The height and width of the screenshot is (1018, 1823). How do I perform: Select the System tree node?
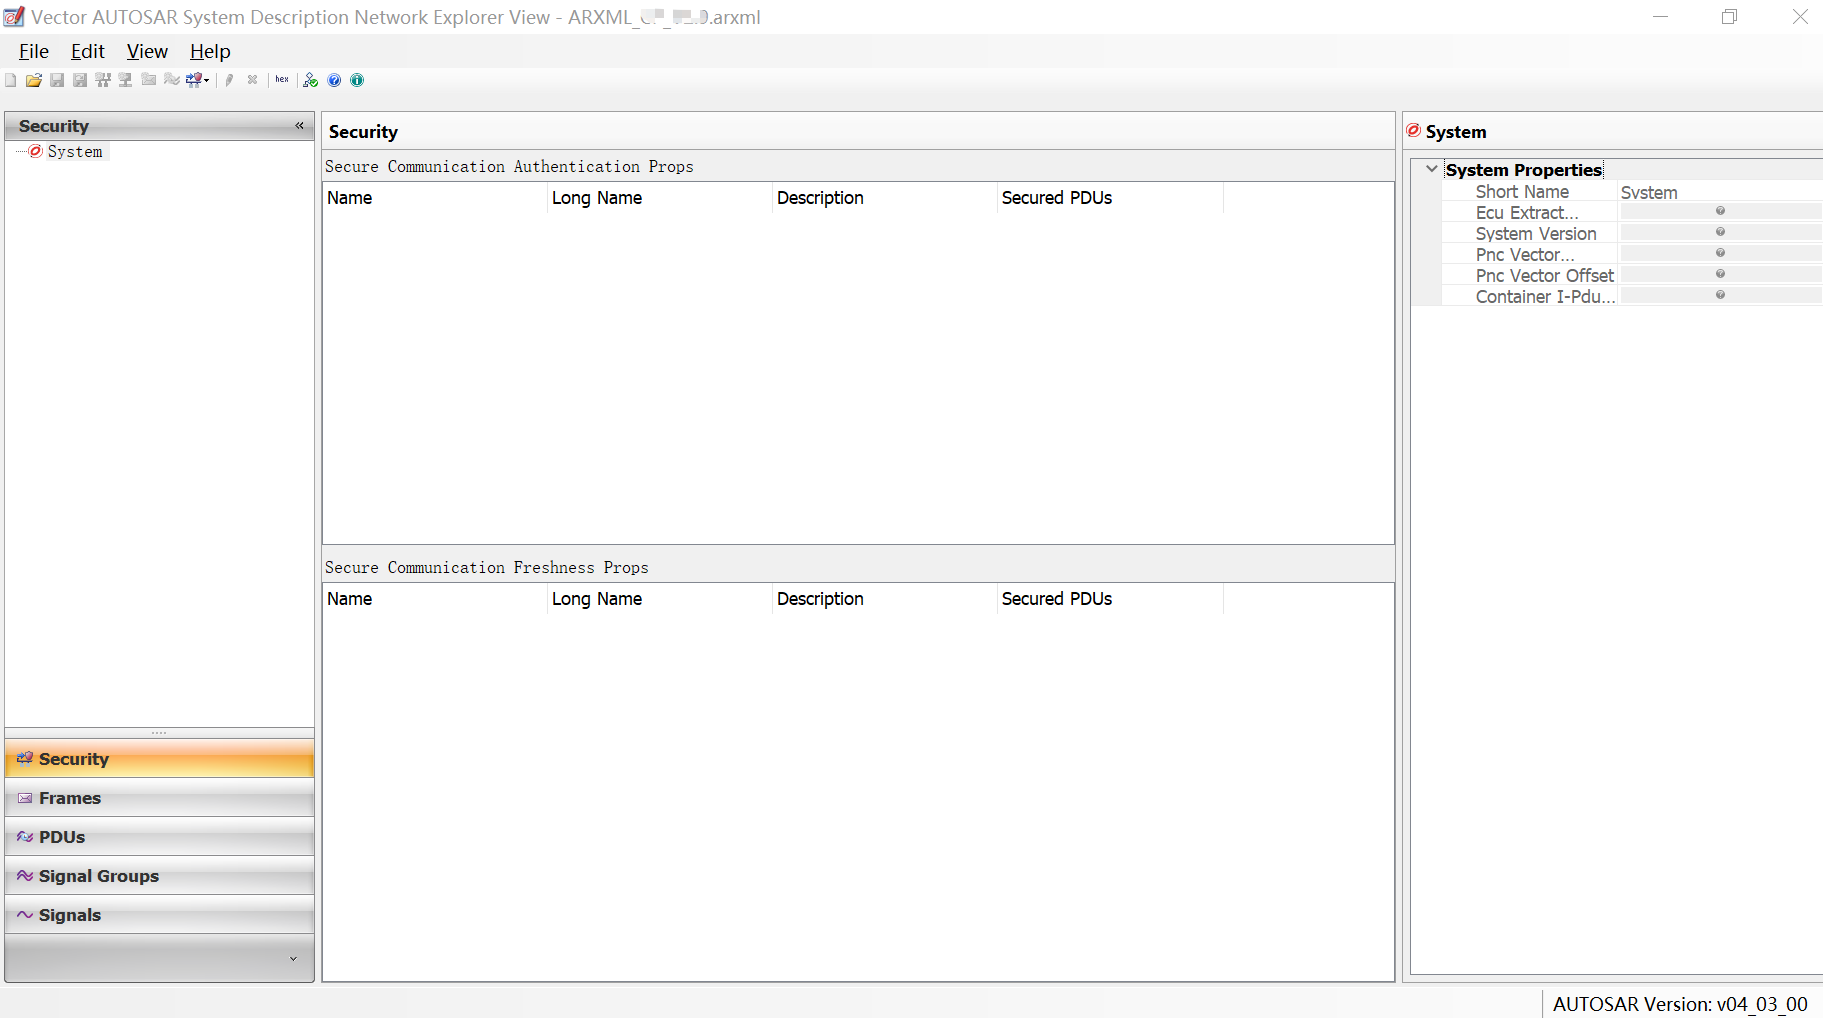point(75,151)
